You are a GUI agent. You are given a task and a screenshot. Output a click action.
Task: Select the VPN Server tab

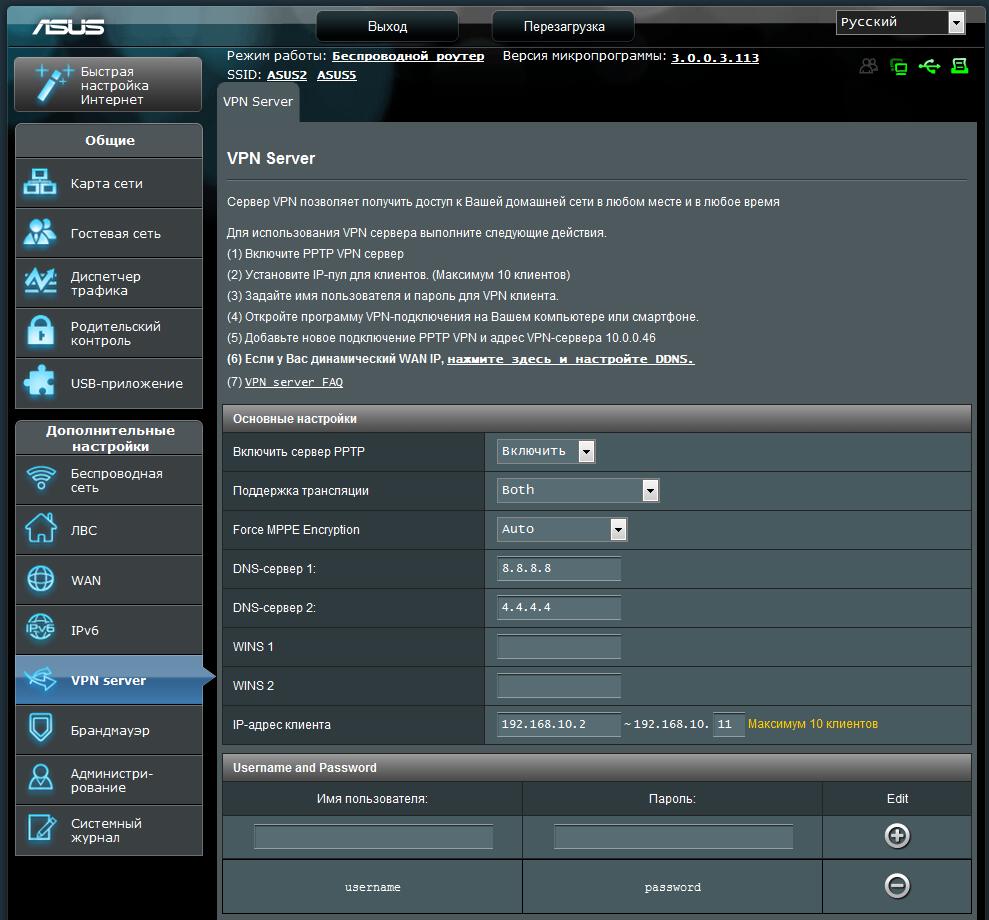click(x=258, y=102)
